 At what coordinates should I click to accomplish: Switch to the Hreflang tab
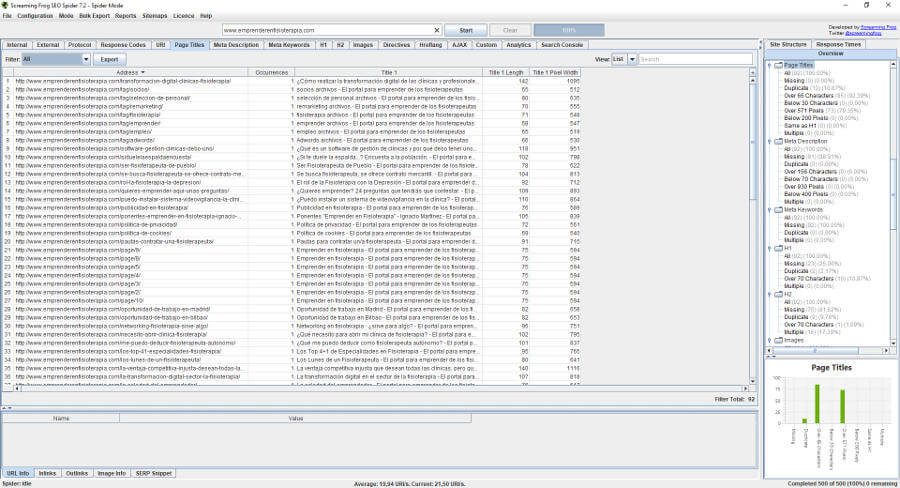[430, 45]
